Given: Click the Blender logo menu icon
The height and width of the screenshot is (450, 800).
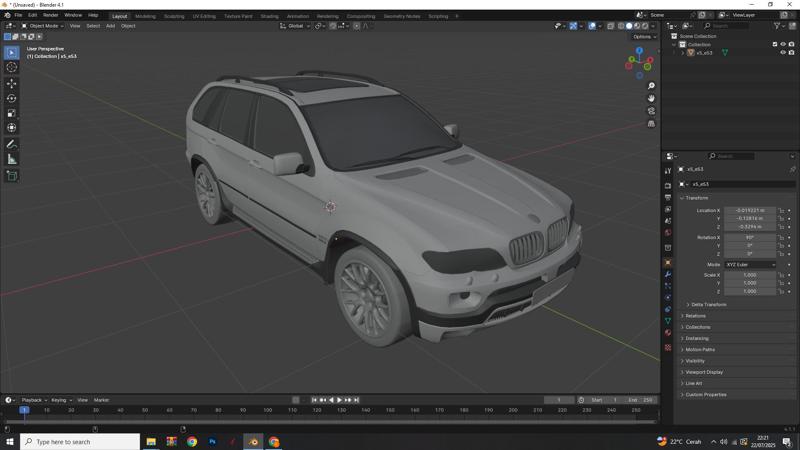Looking at the screenshot, I should [7, 15].
